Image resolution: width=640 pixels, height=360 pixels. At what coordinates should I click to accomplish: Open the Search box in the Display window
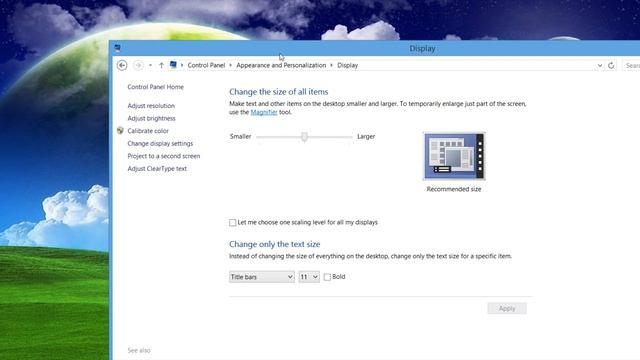click(631, 65)
